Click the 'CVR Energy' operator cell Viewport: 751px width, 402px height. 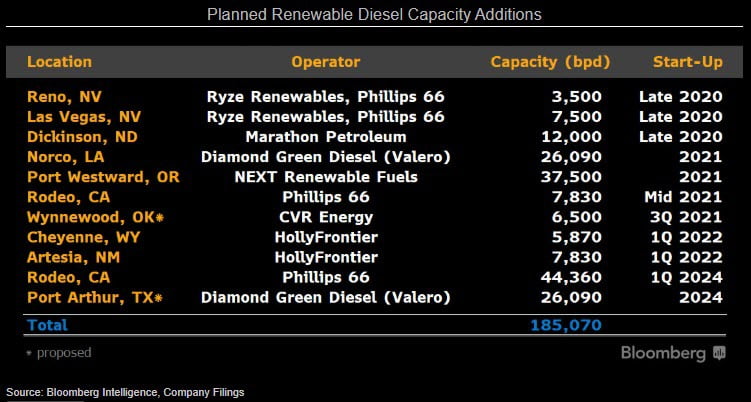326,218
